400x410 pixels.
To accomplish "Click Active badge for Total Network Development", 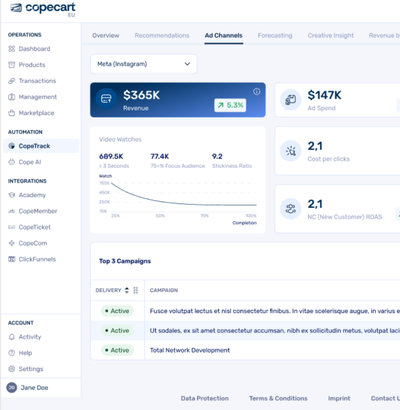I will click(x=117, y=350).
